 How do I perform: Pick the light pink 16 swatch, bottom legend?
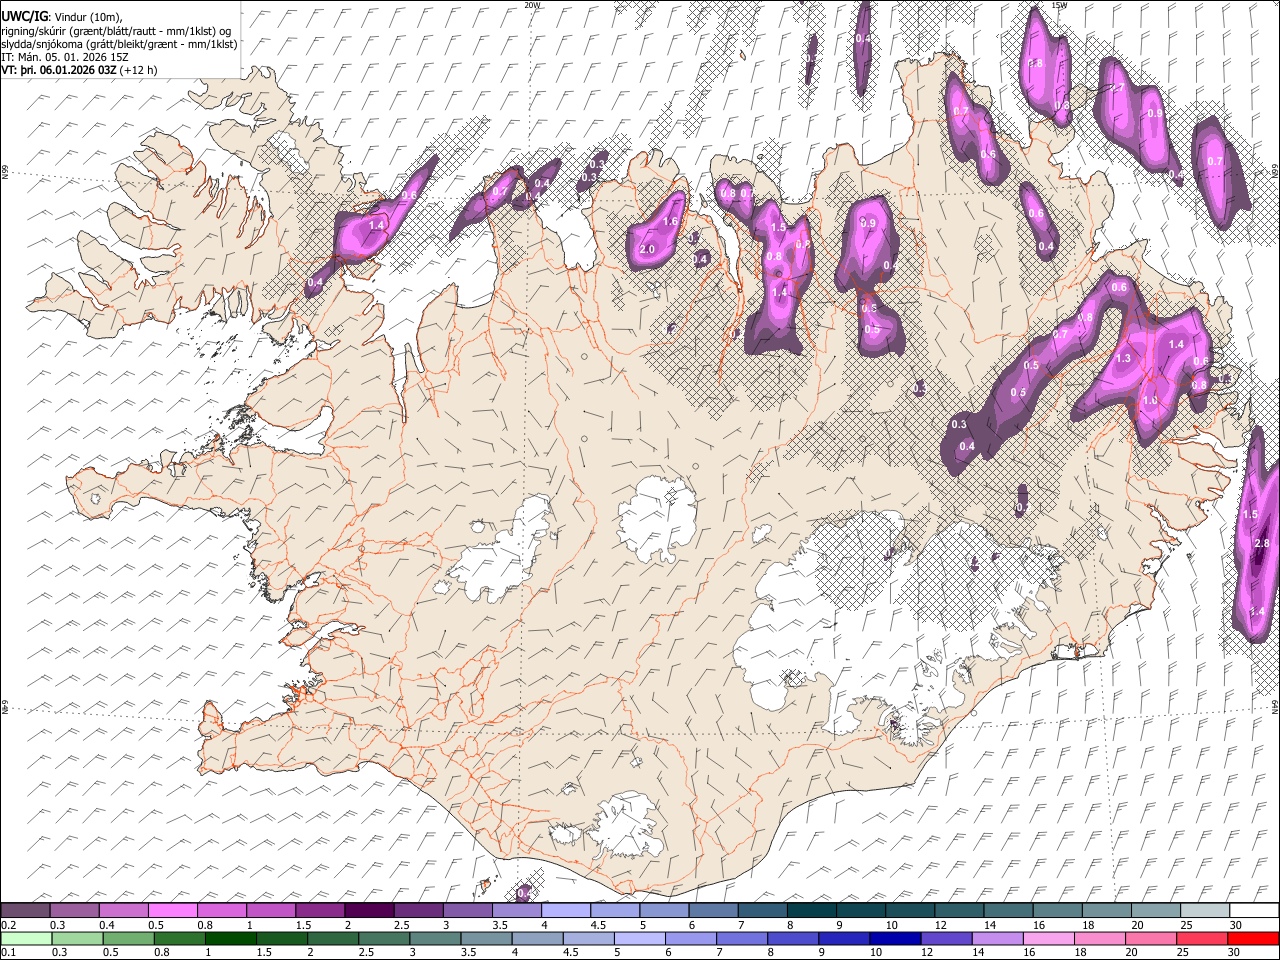point(1049,938)
